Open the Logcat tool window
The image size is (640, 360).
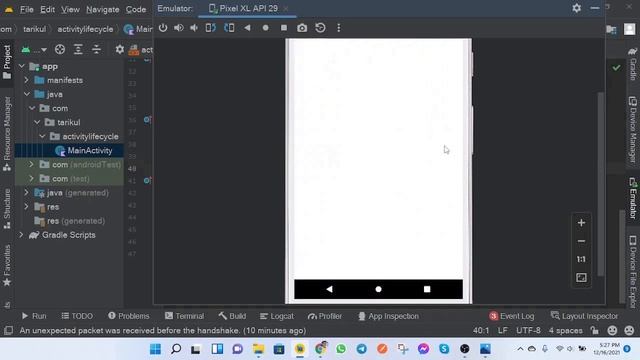click(x=277, y=316)
